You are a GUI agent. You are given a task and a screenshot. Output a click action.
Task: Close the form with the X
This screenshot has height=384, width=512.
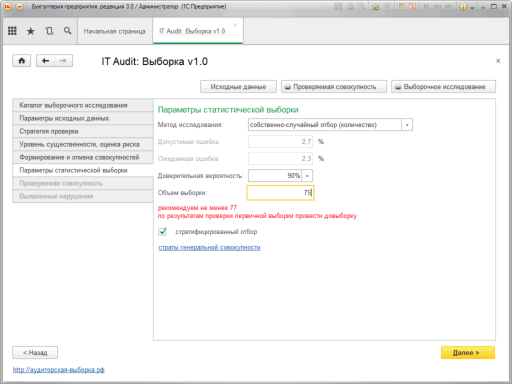point(498,61)
